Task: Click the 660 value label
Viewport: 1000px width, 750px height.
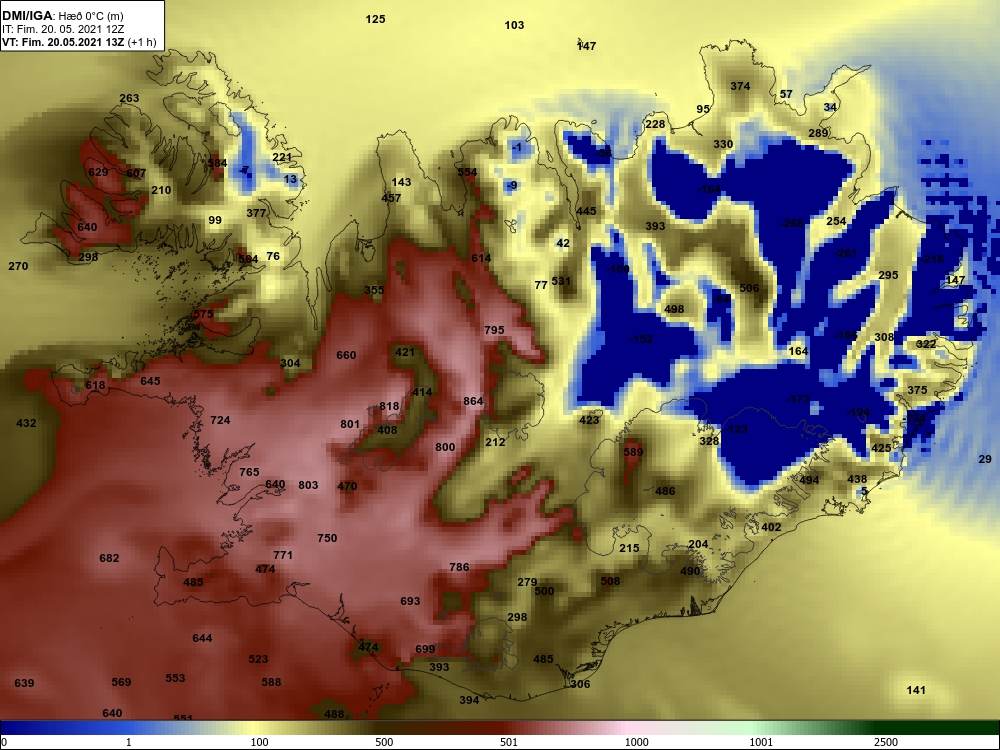Action: click(x=346, y=355)
